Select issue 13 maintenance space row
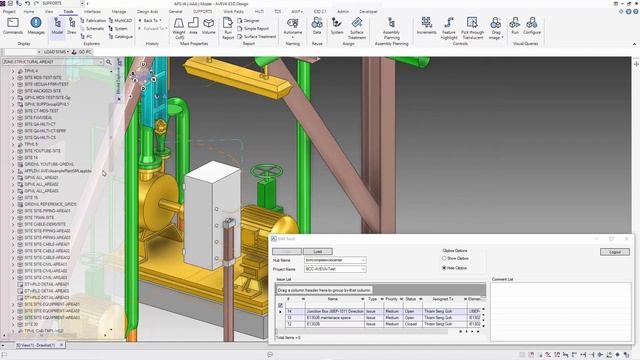The height and width of the screenshot is (360, 640). 383,318
